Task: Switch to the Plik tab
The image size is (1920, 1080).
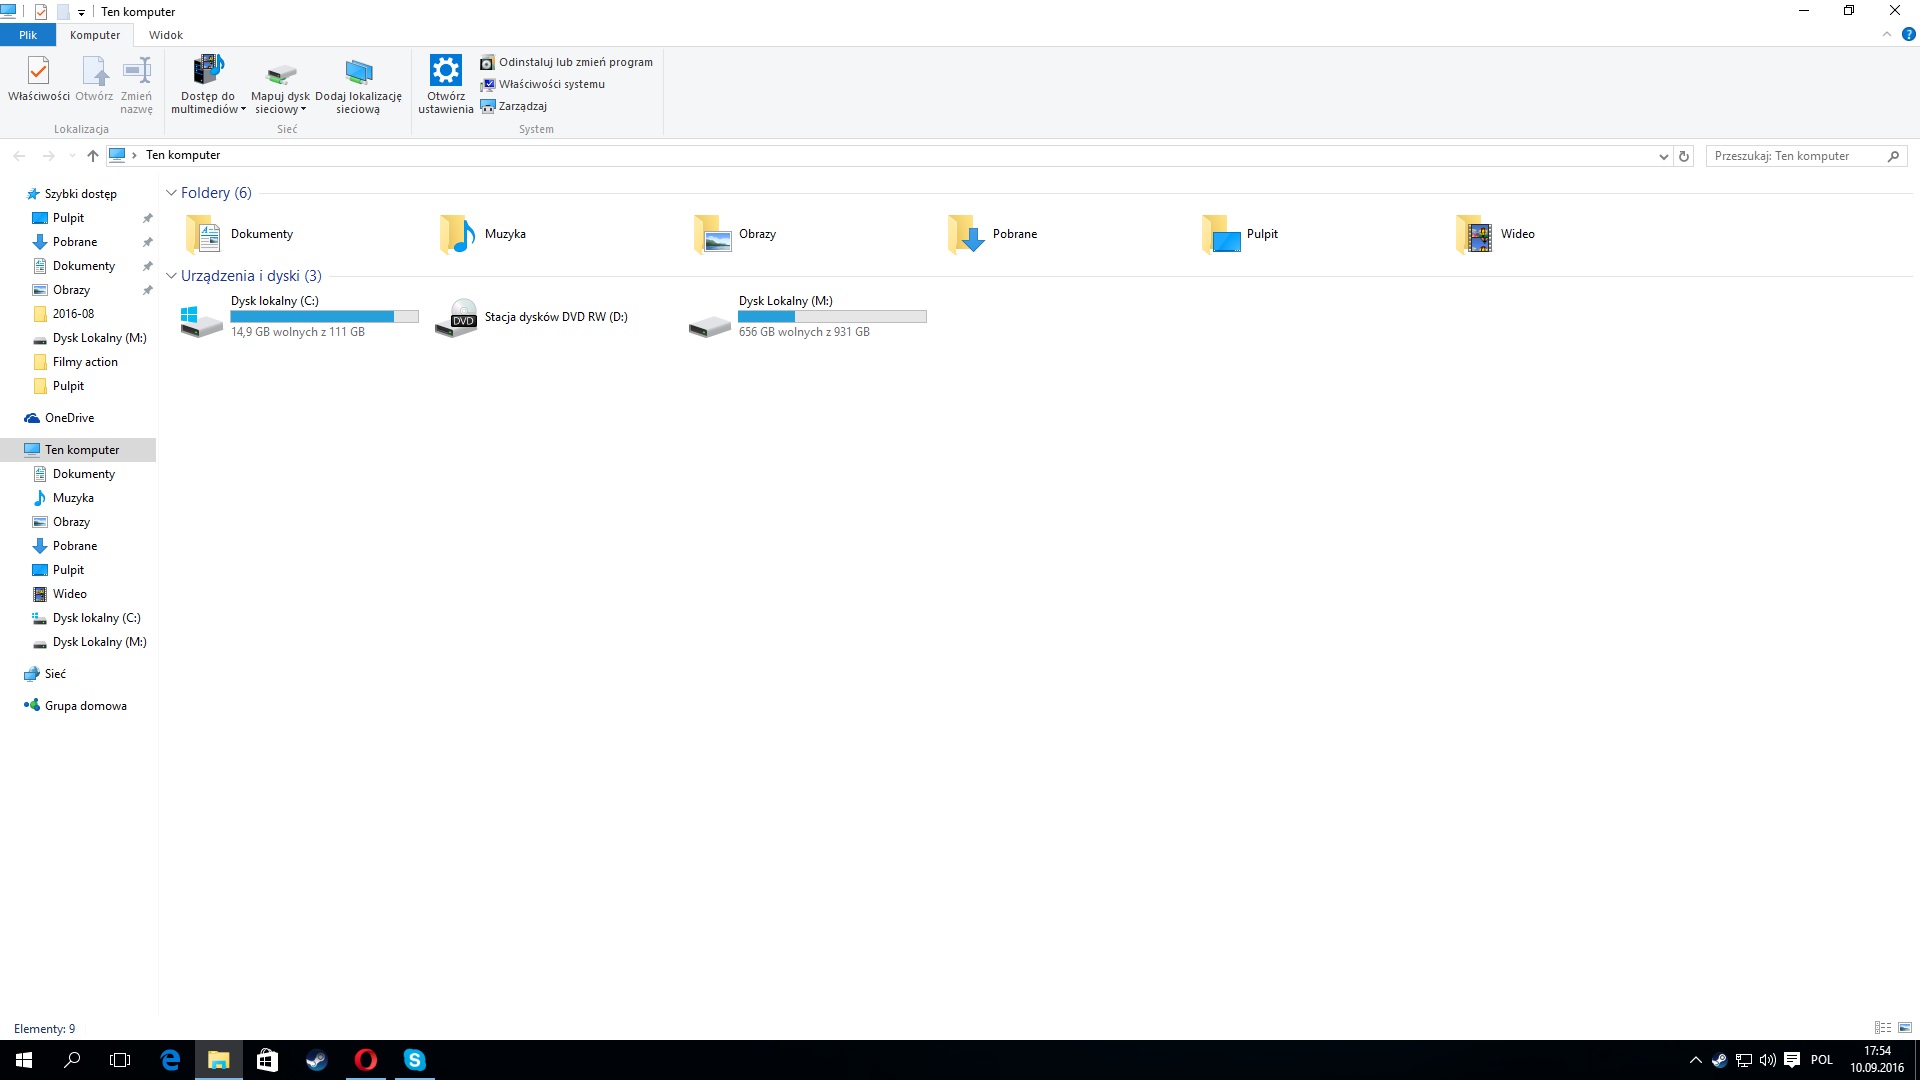Action: click(28, 35)
